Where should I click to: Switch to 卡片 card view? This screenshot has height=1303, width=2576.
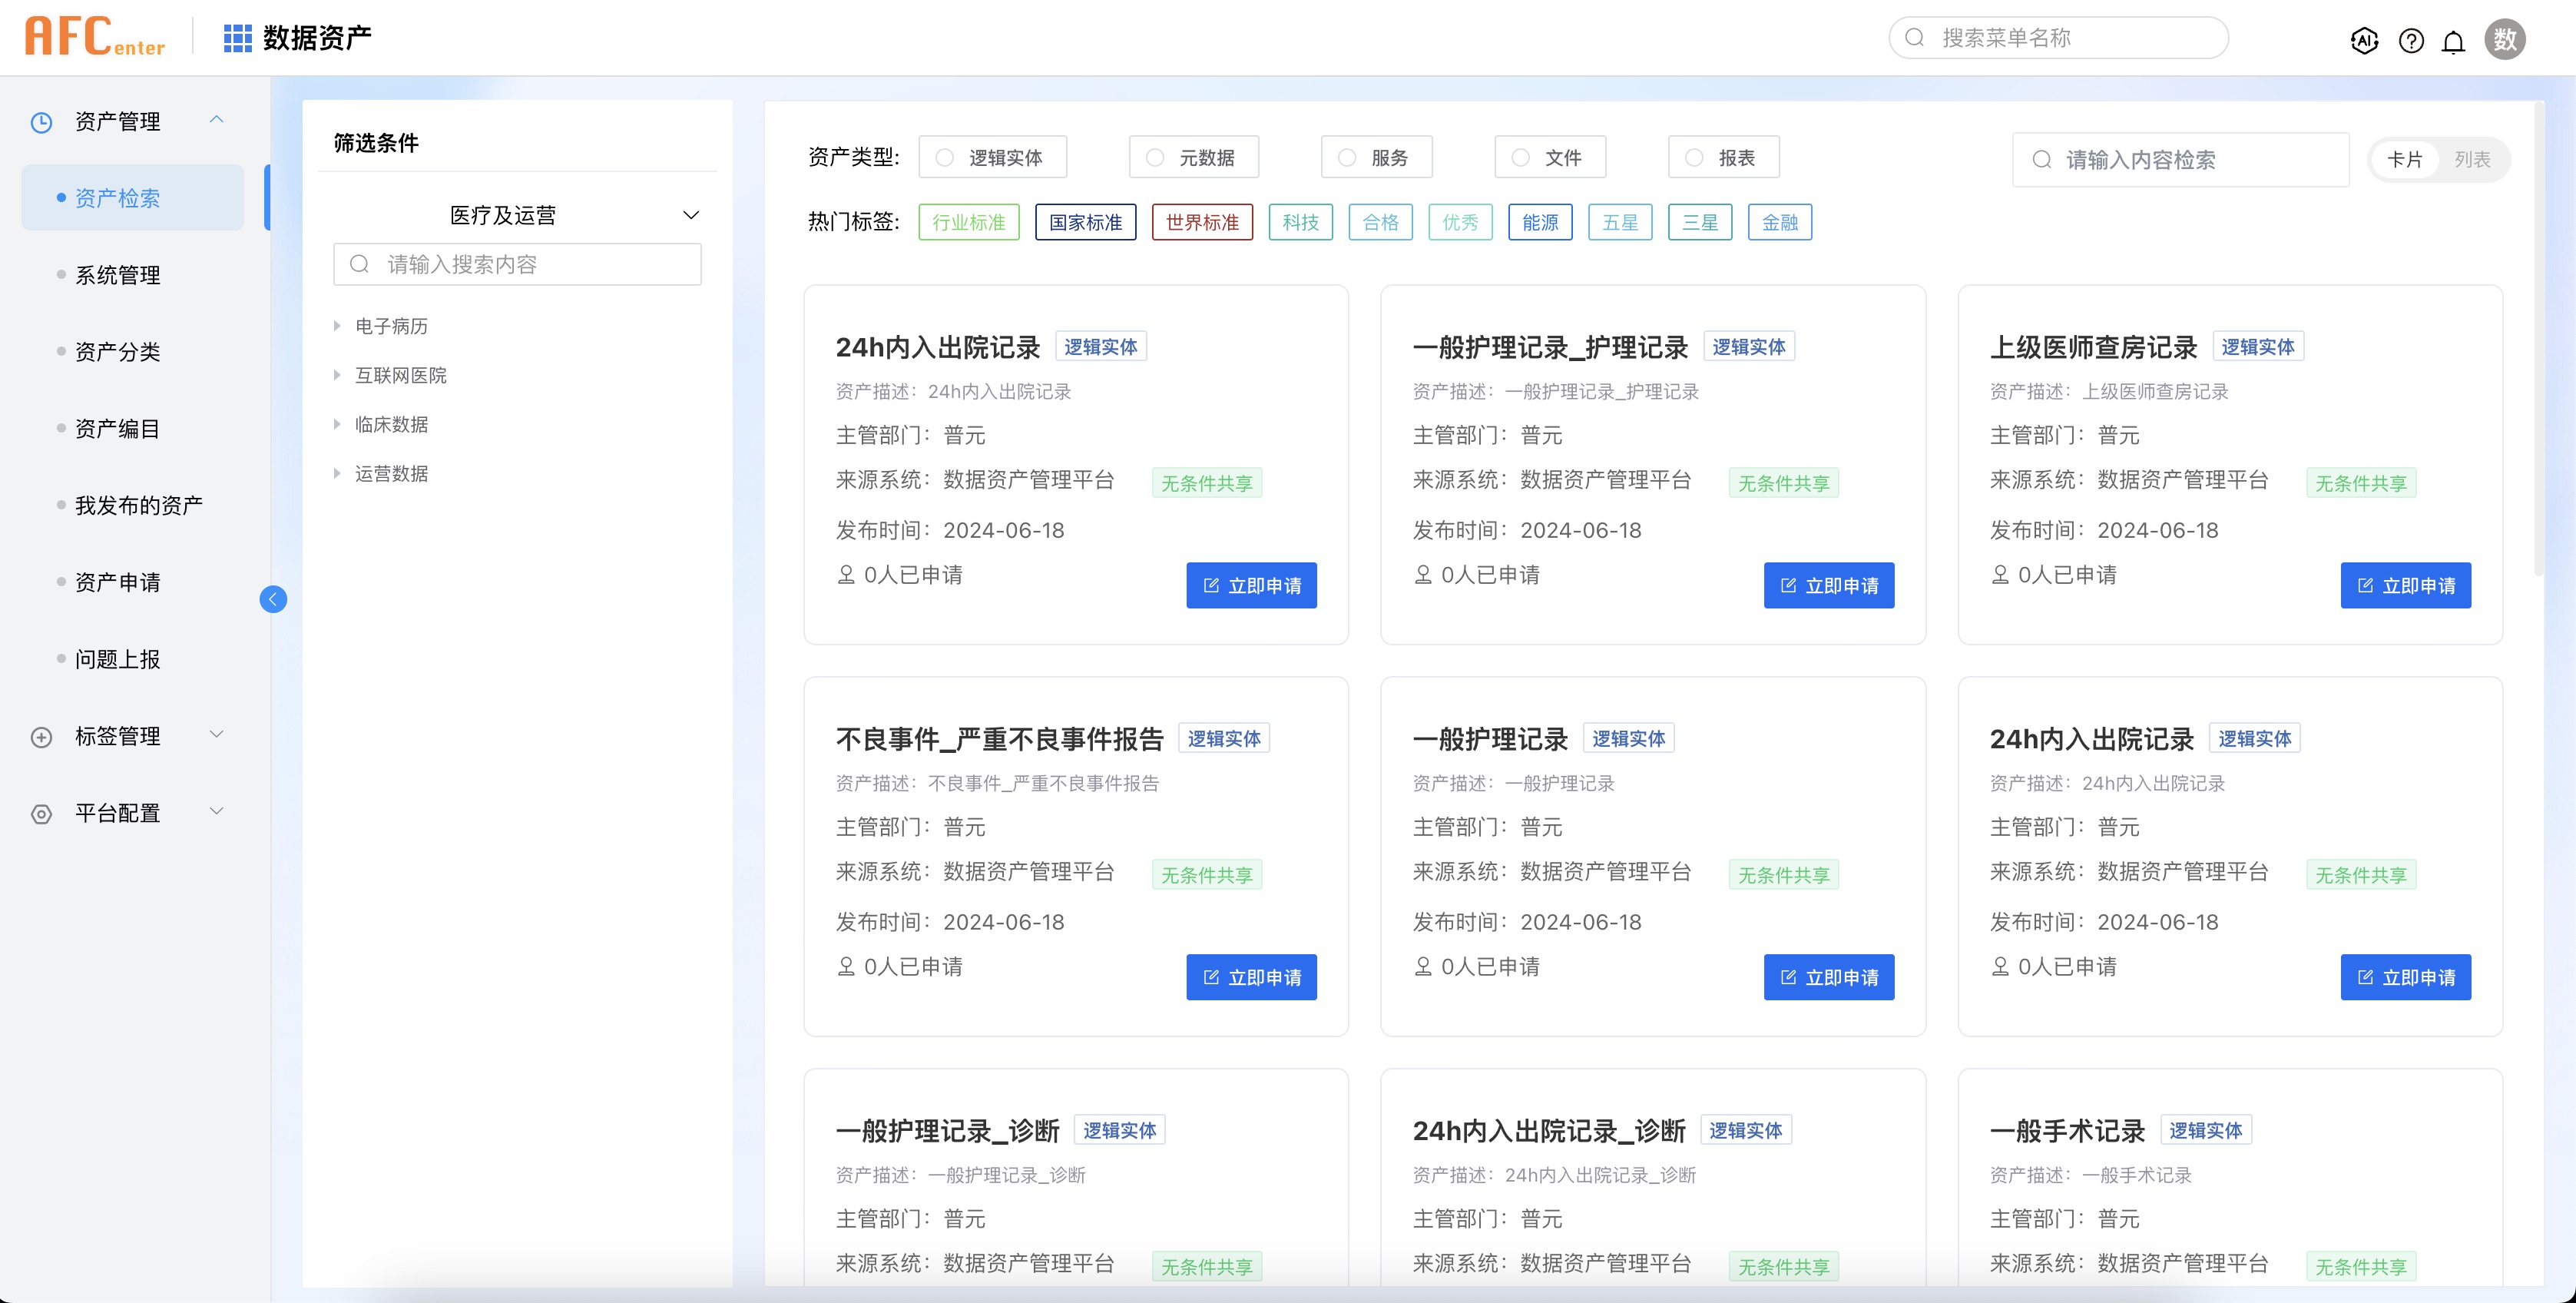click(2405, 160)
